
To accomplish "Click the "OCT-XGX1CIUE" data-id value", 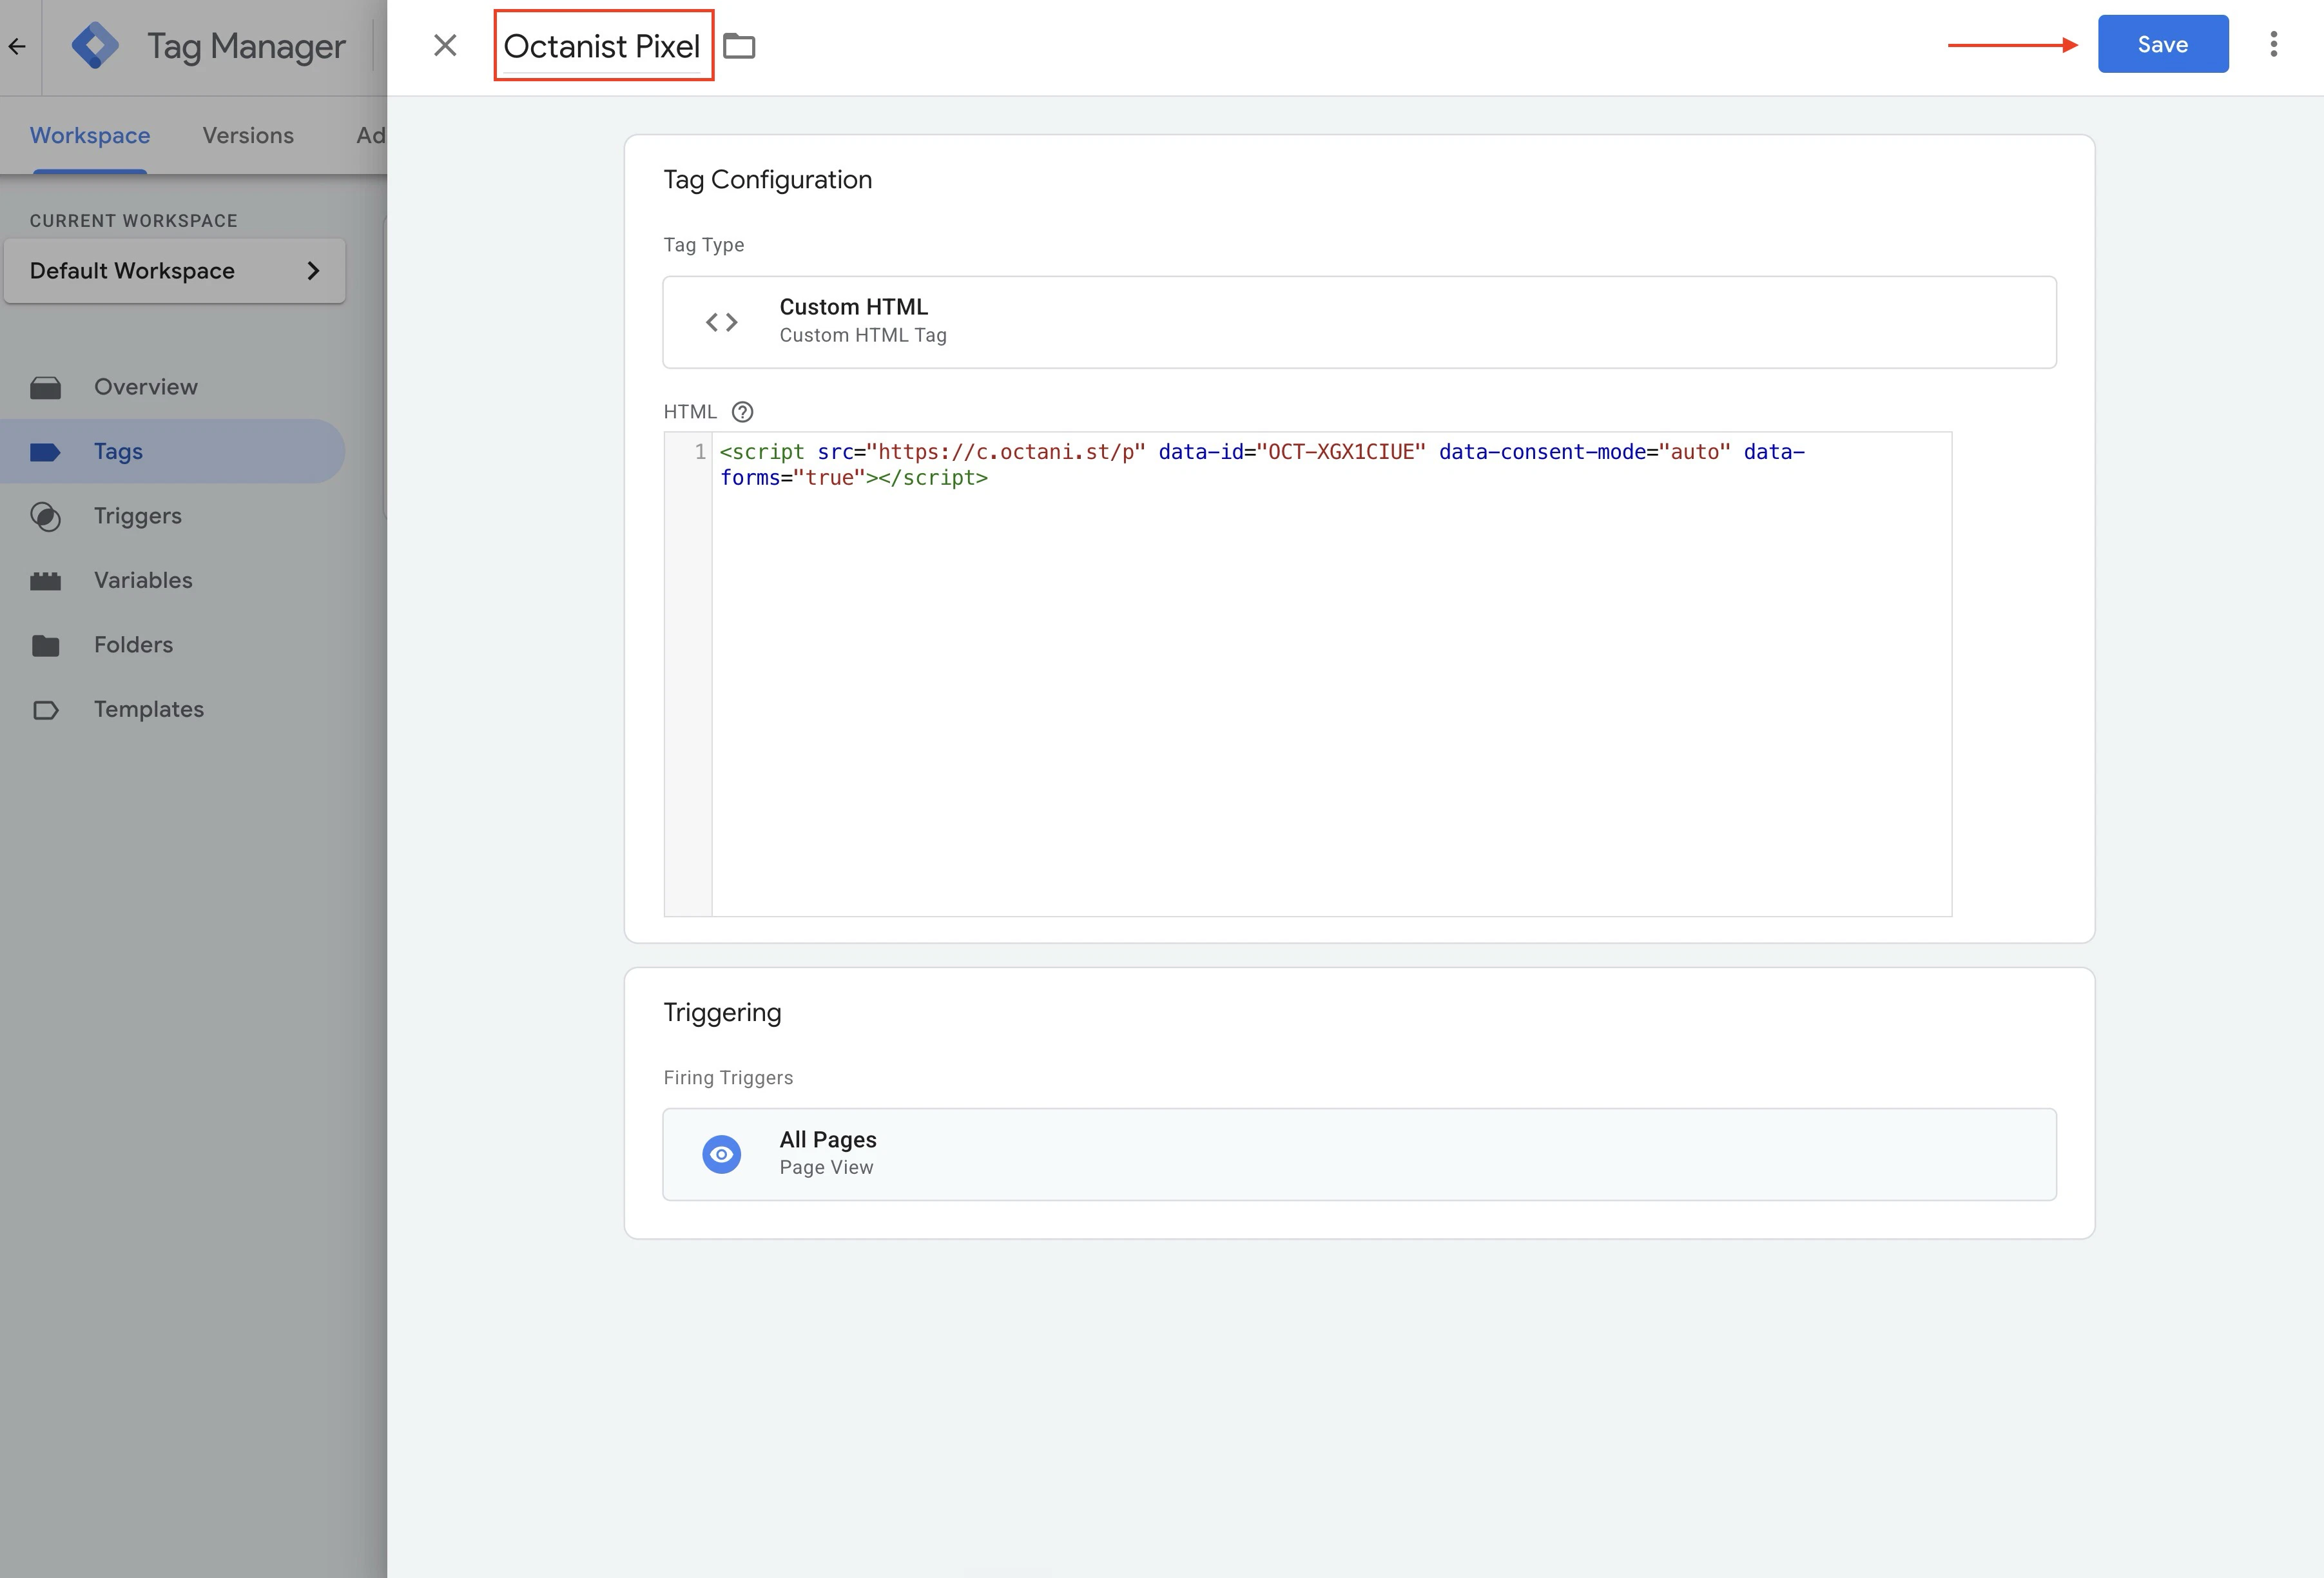I will [1340, 452].
